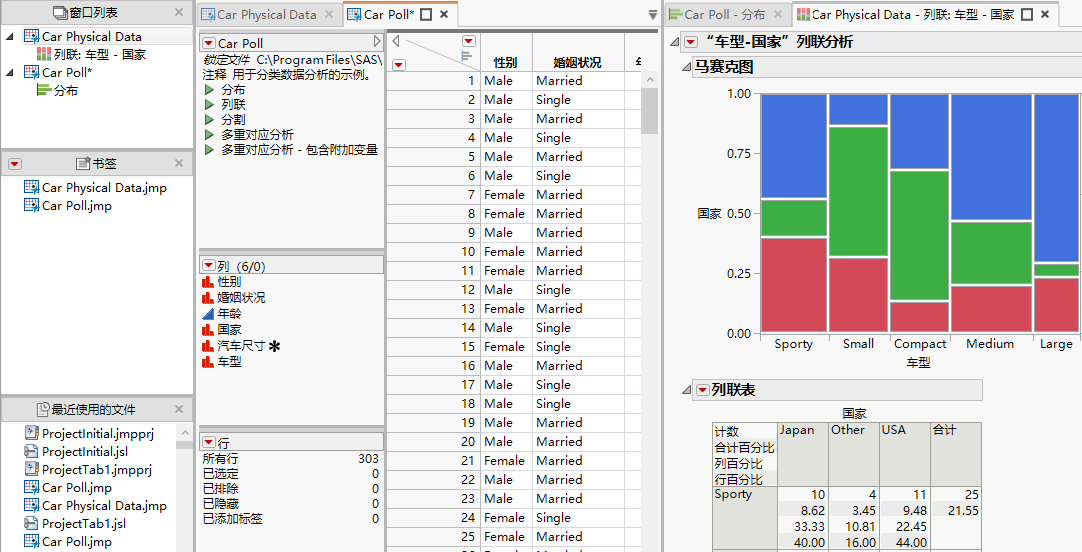Open the 列联表 red triangle menu
The width and height of the screenshot is (1082, 552).
[x=702, y=390]
